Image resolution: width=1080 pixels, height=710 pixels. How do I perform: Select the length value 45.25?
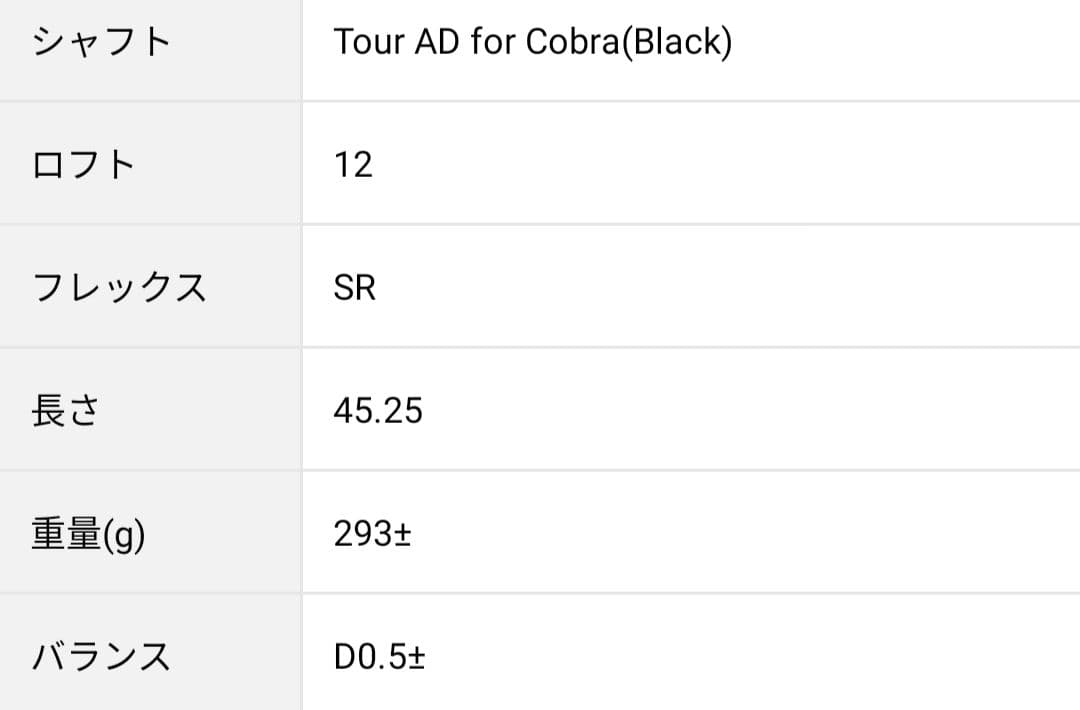coord(378,411)
